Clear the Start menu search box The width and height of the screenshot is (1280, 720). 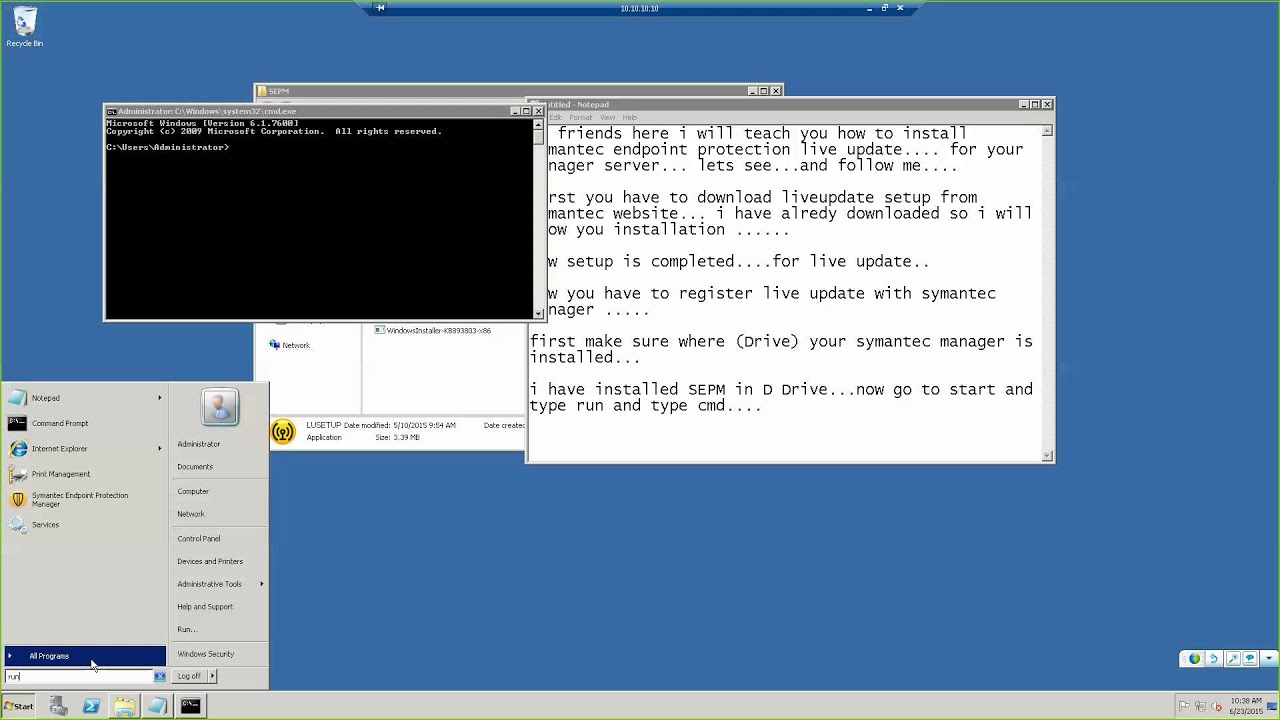pyautogui.click(x=159, y=677)
